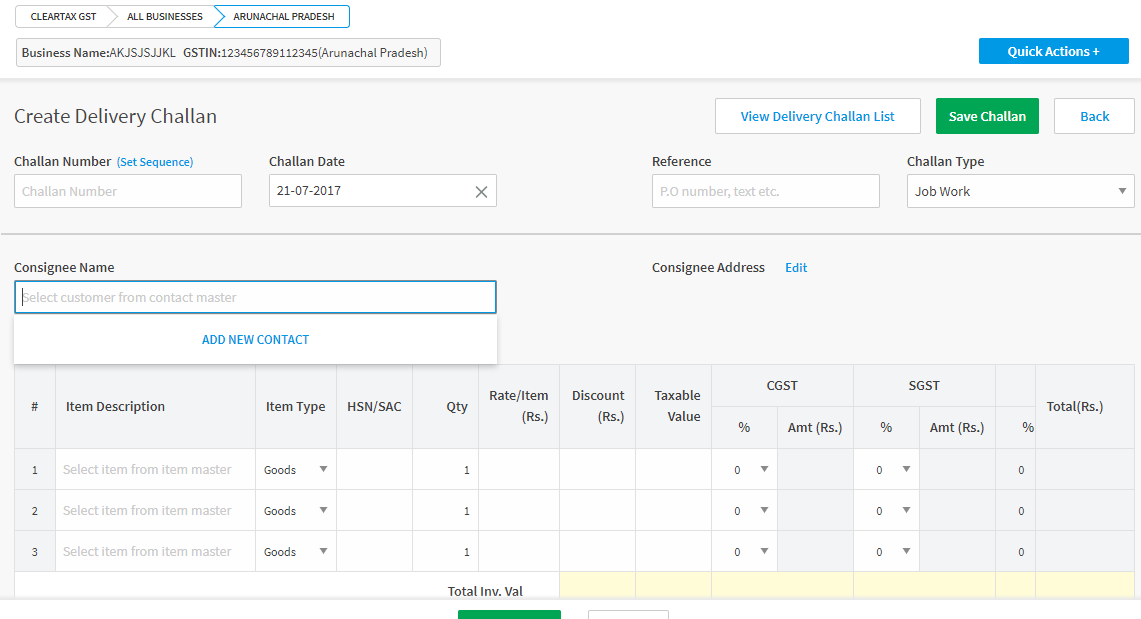This screenshot has height=619, width=1141.
Task: Clear the Challan Date field
Action: (x=481, y=190)
